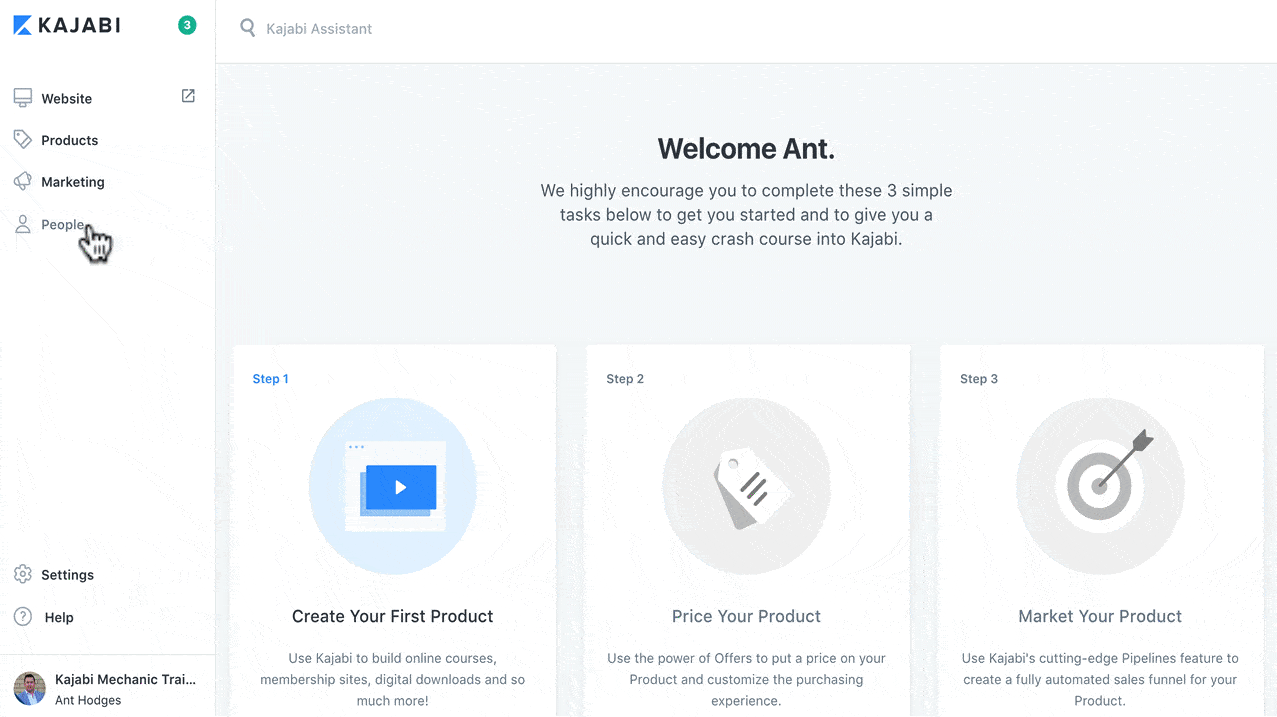Select Price Your Product heading

tap(746, 616)
